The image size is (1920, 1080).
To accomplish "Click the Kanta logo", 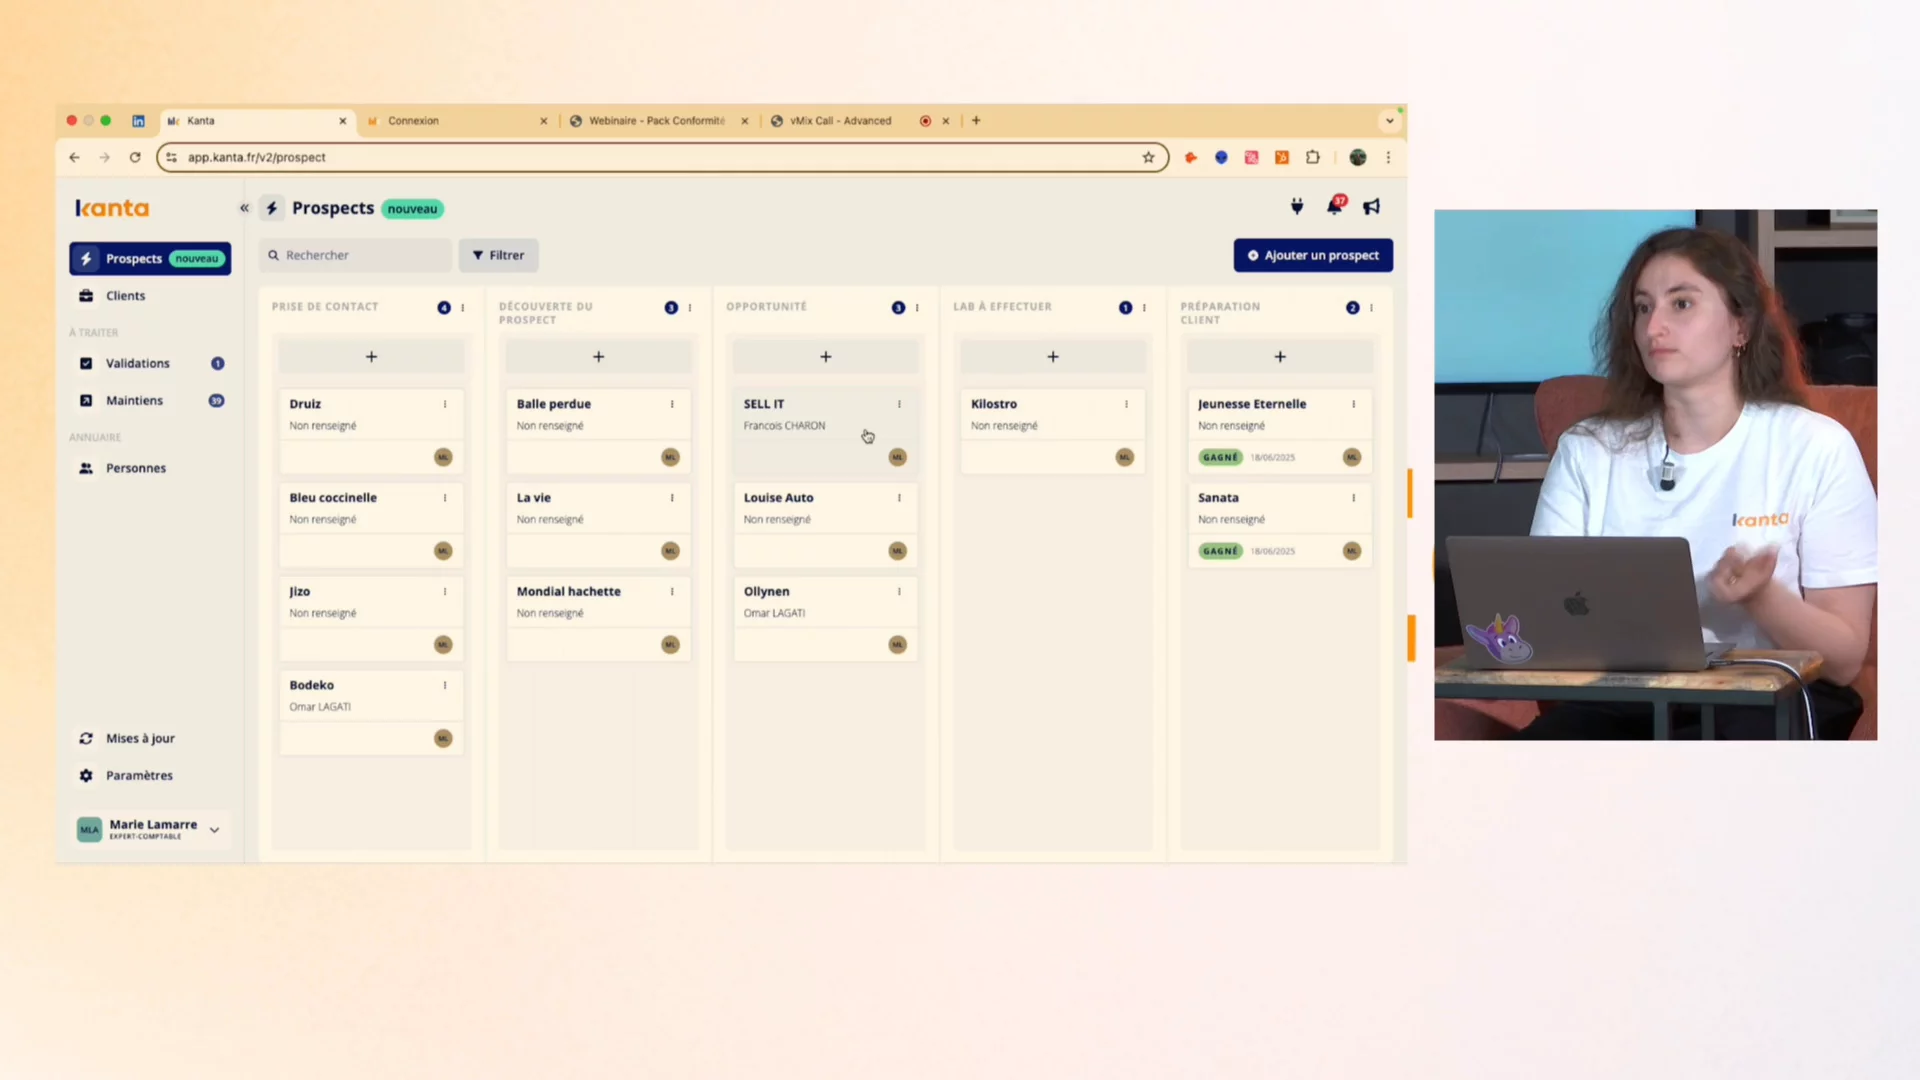I will point(112,208).
